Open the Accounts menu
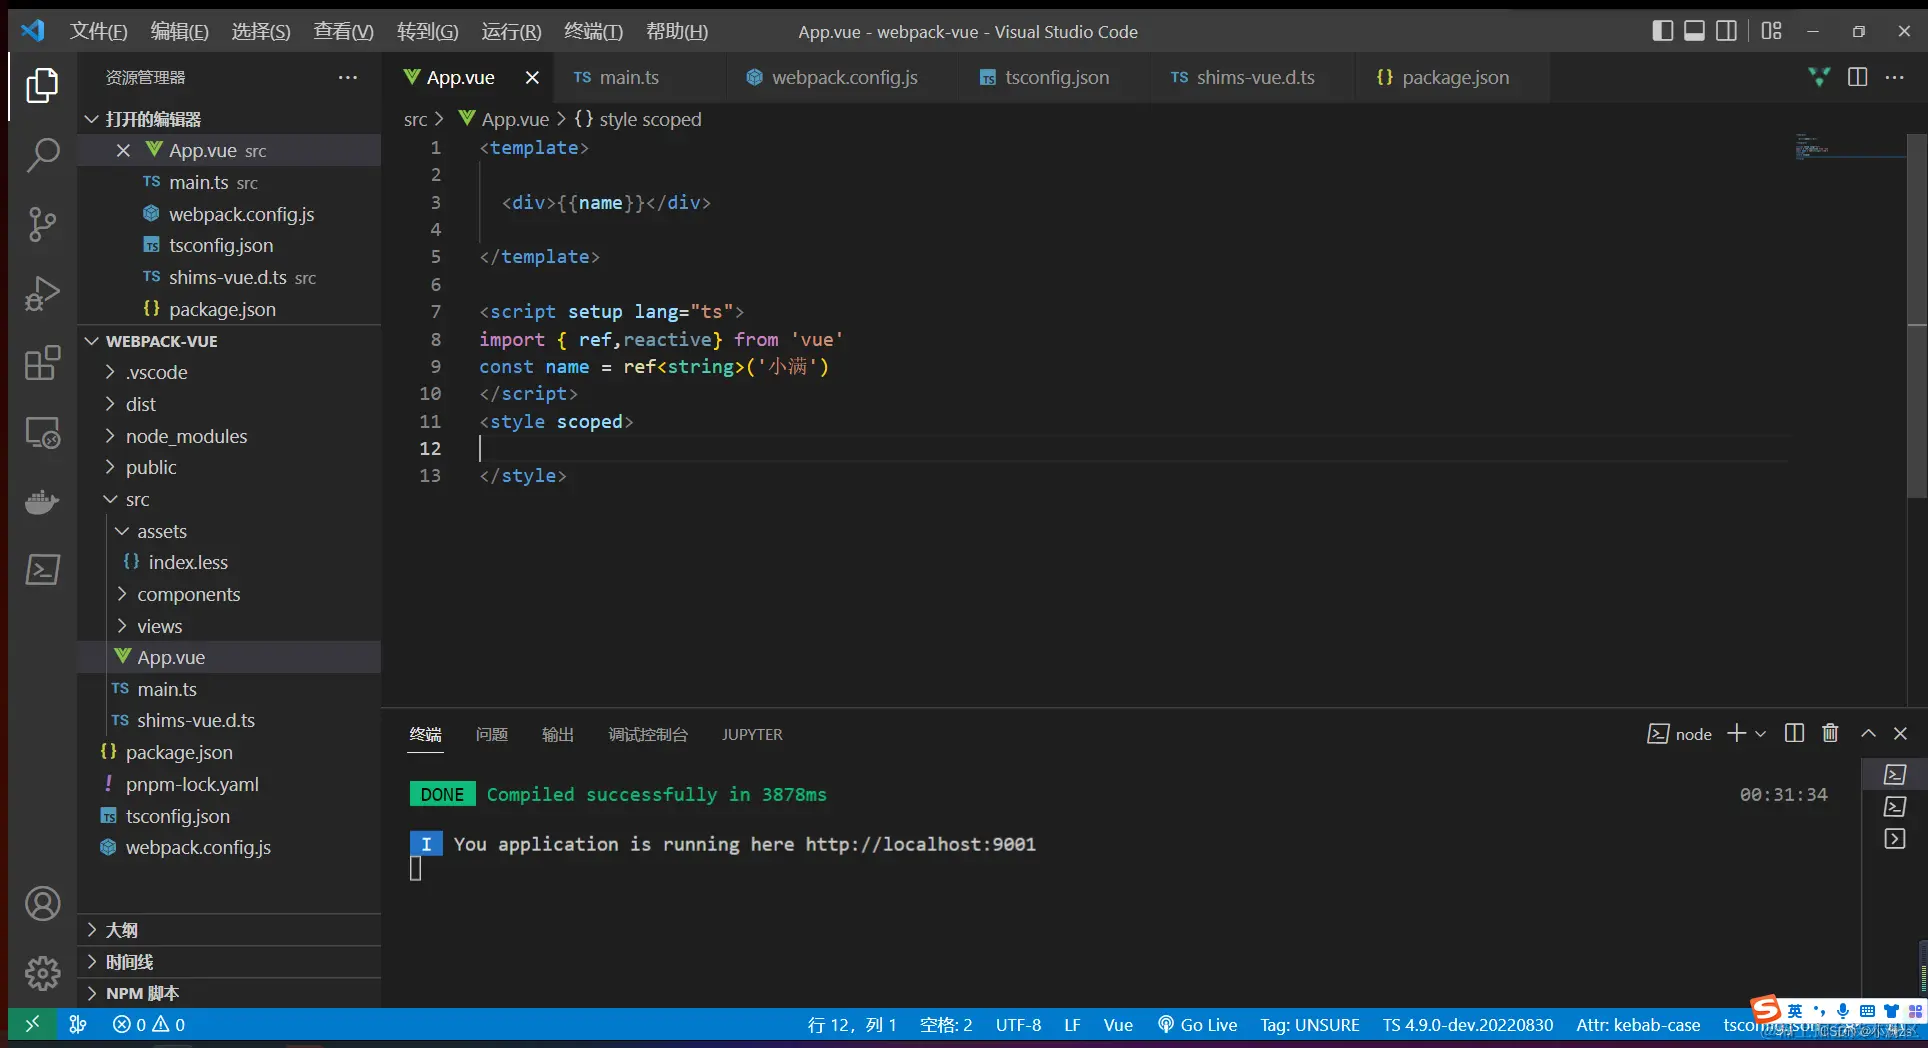The height and width of the screenshot is (1048, 1928). pos(42,904)
